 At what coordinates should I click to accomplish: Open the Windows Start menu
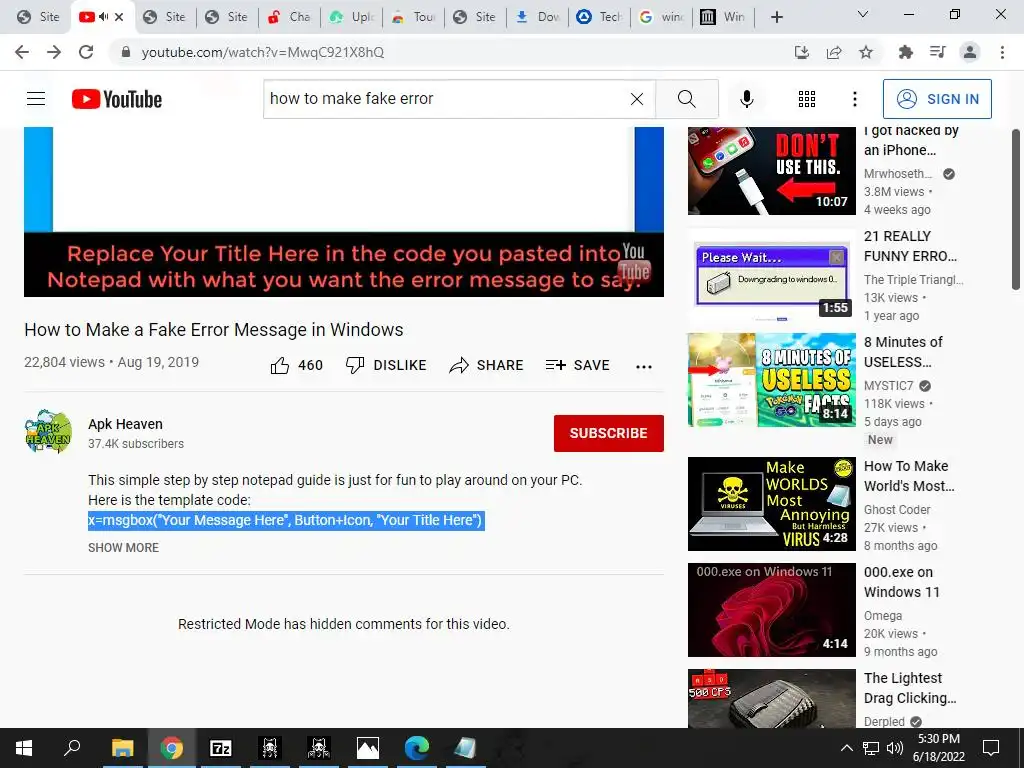pos(24,748)
